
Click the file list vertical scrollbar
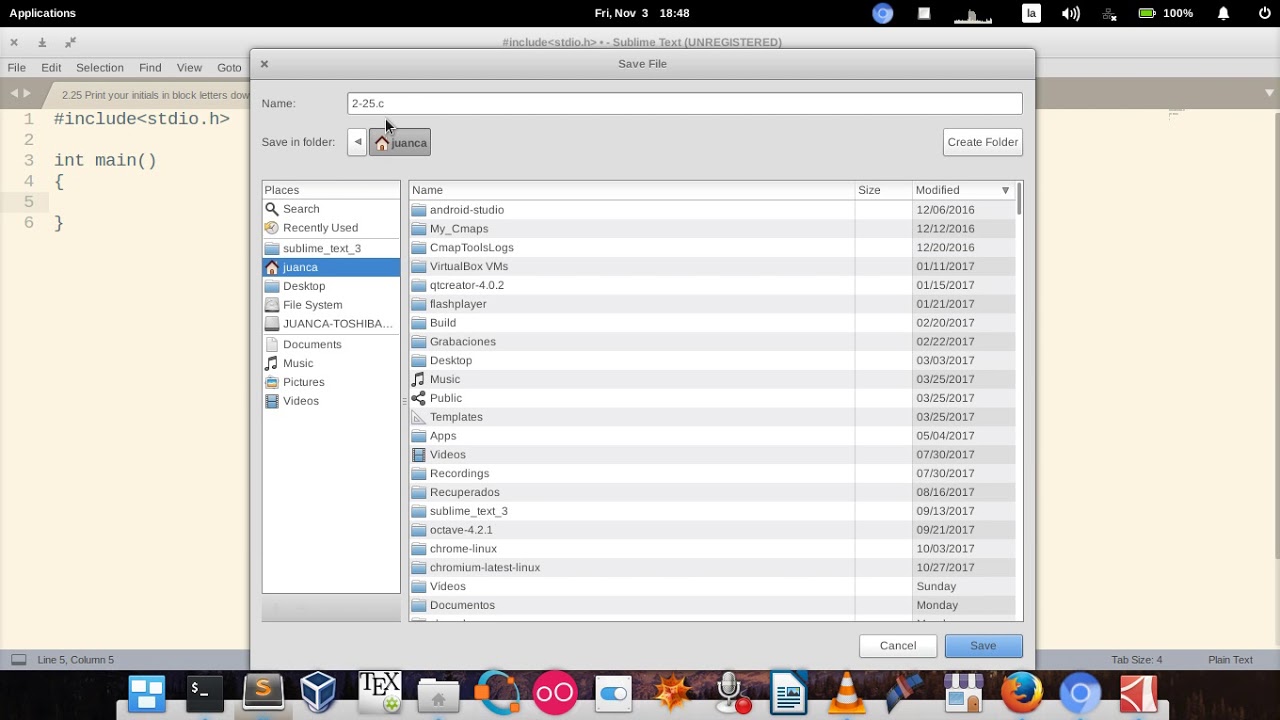point(1019,400)
